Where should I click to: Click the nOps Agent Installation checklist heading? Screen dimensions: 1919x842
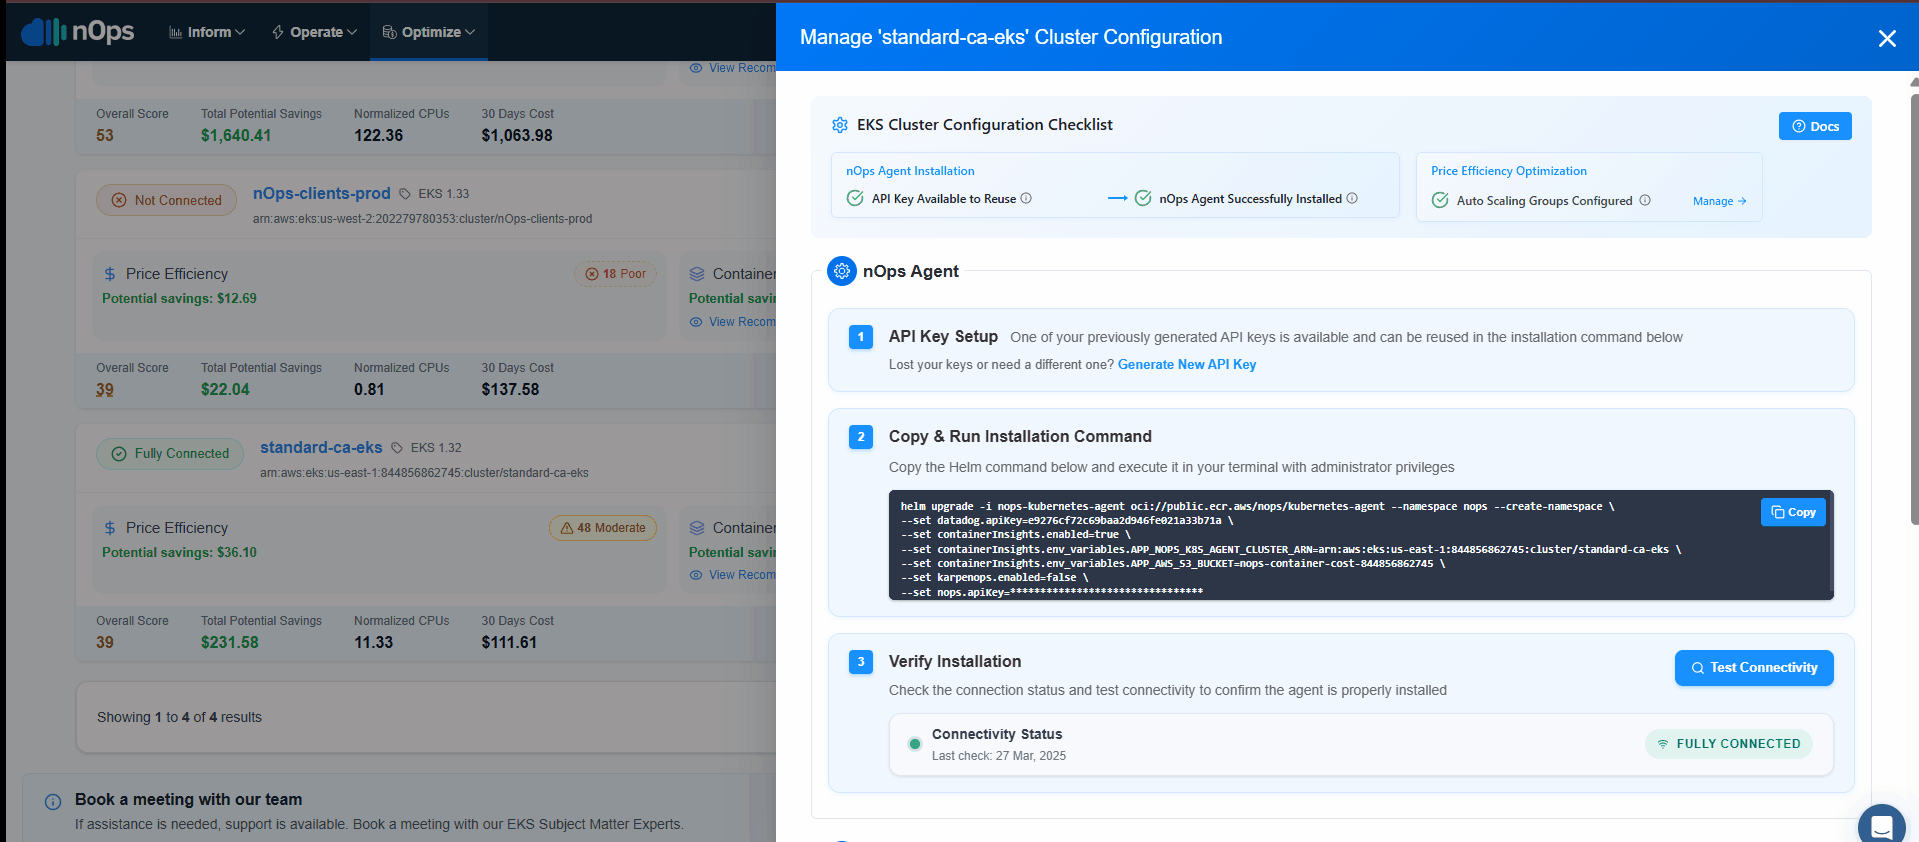(910, 171)
